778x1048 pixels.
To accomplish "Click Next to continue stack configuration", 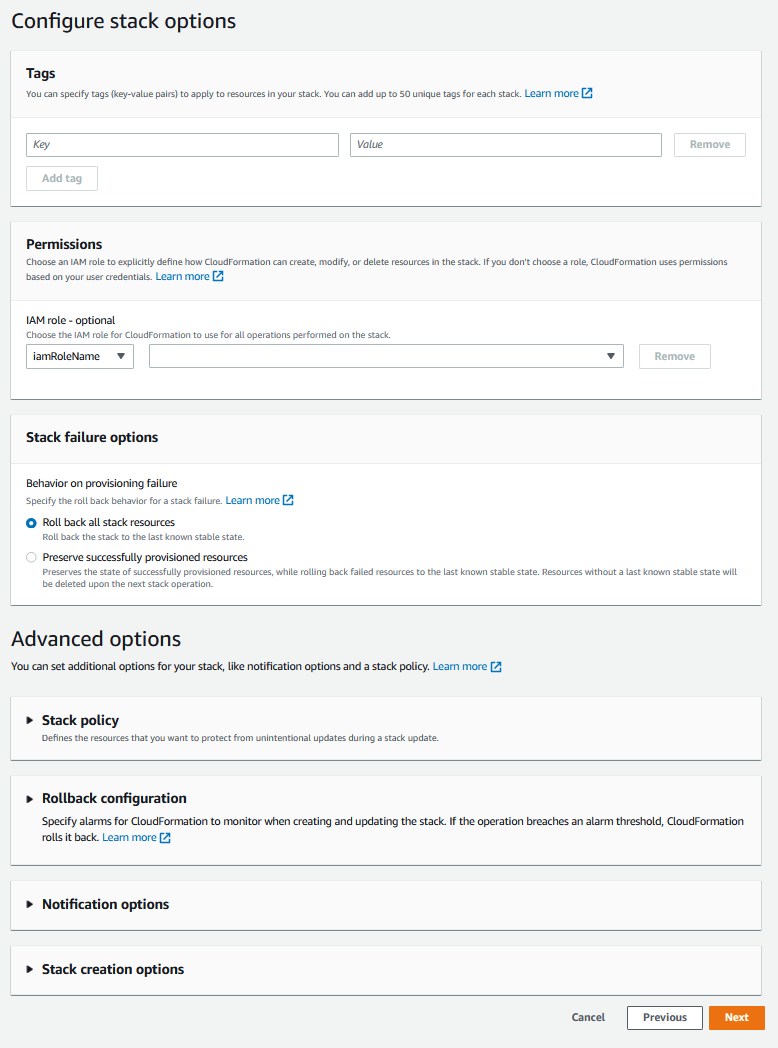I will 736,1017.
